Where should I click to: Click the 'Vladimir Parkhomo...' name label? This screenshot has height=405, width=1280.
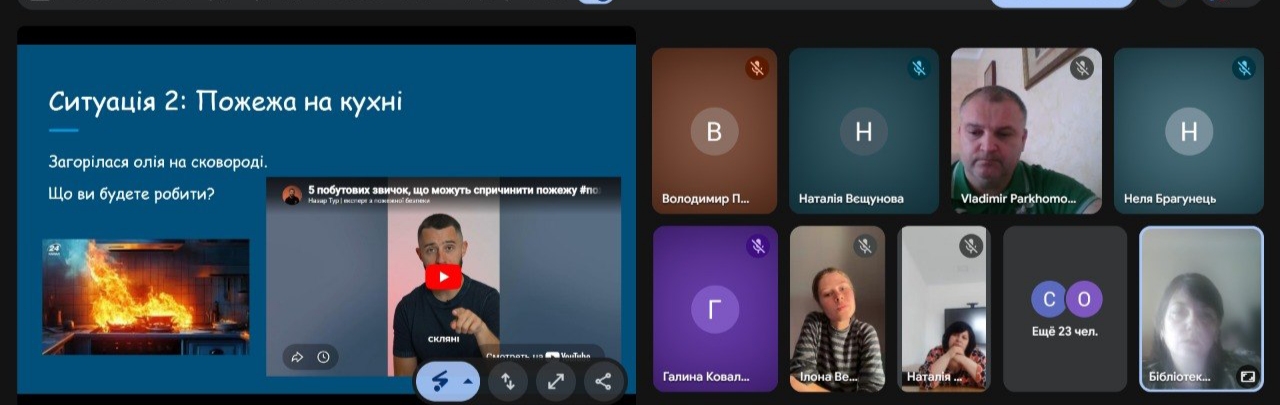pyautogui.click(x=1018, y=198)
